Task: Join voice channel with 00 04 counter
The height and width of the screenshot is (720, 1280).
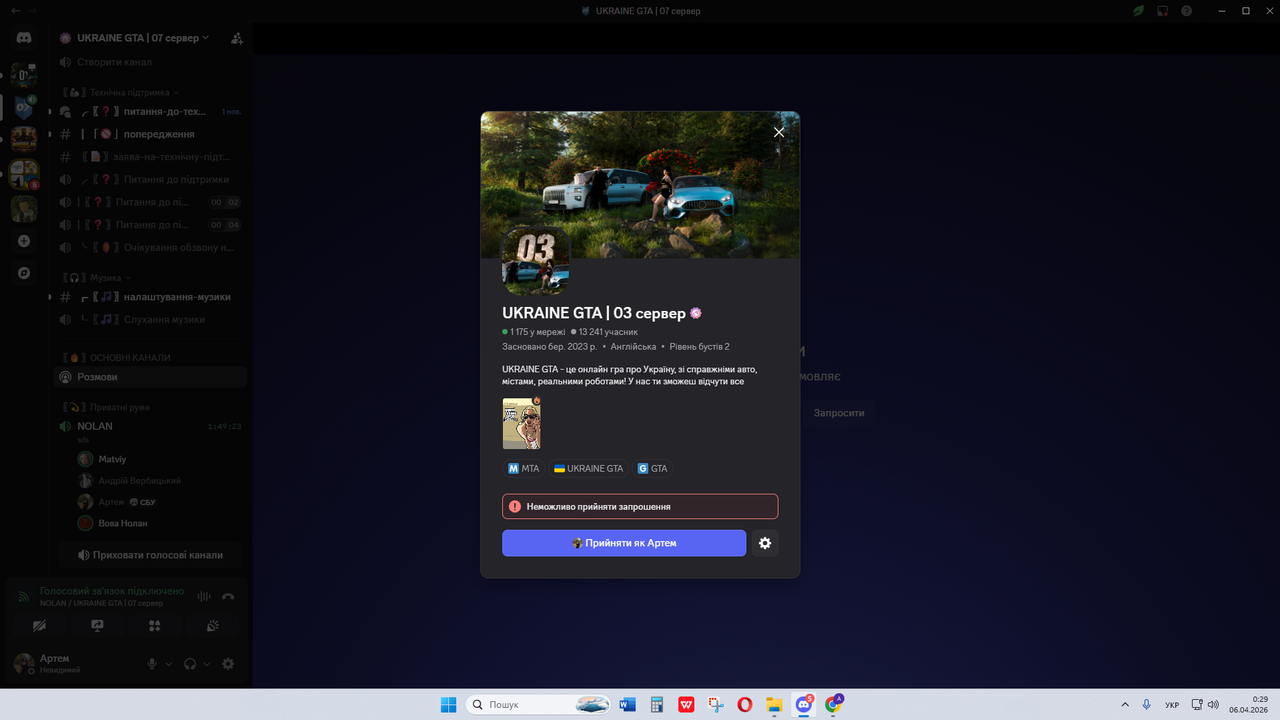Action: coord(150,225)
